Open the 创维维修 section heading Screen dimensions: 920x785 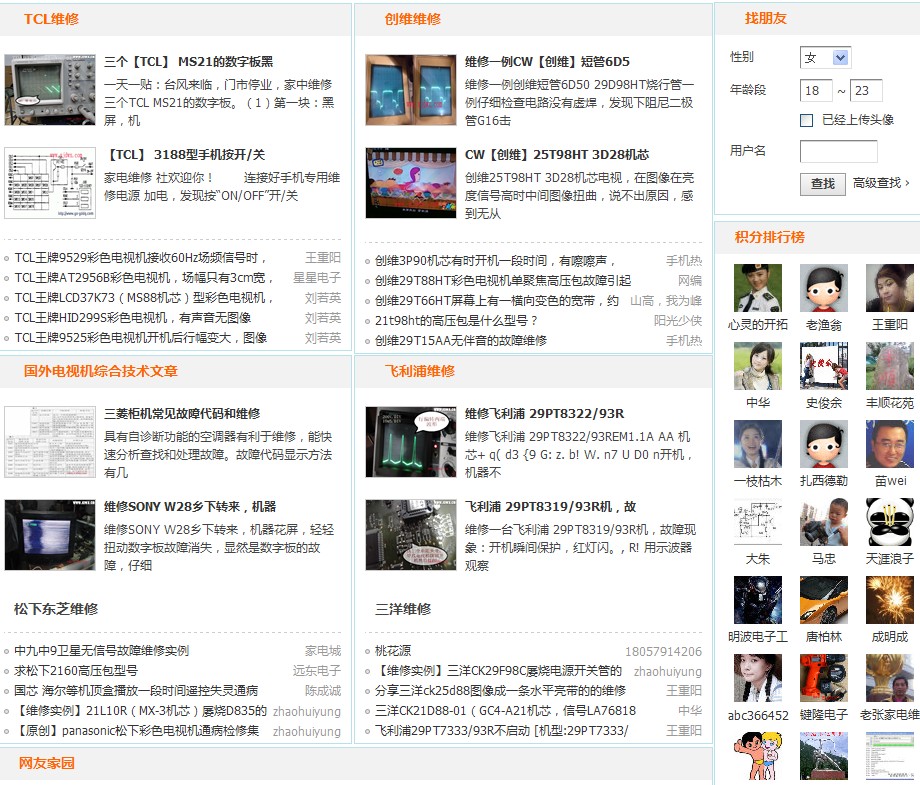click(x=412, y=19)
